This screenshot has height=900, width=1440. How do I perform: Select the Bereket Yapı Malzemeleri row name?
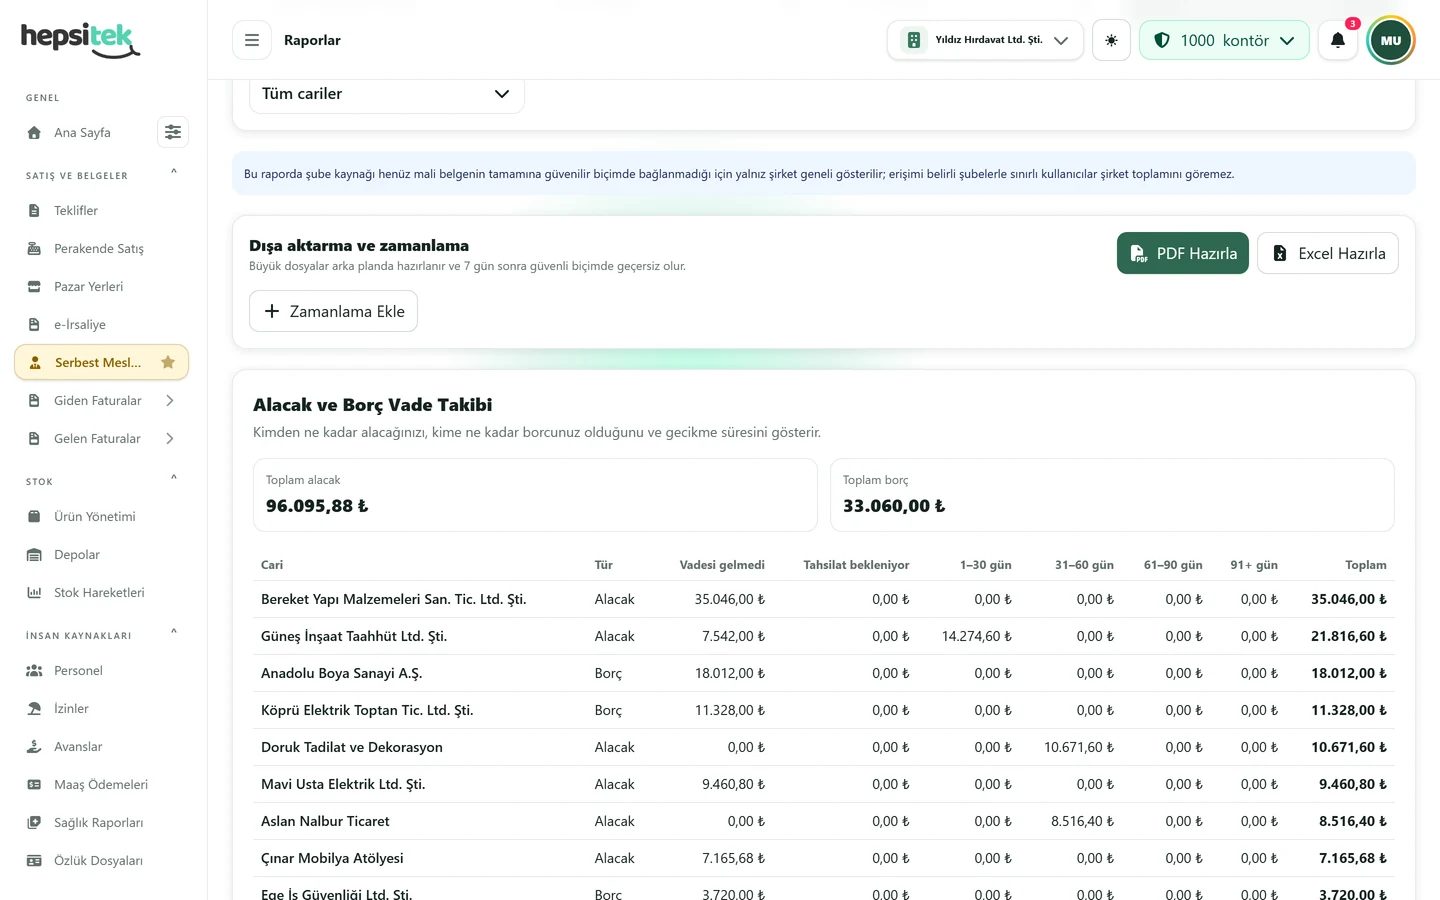[393, 599]
